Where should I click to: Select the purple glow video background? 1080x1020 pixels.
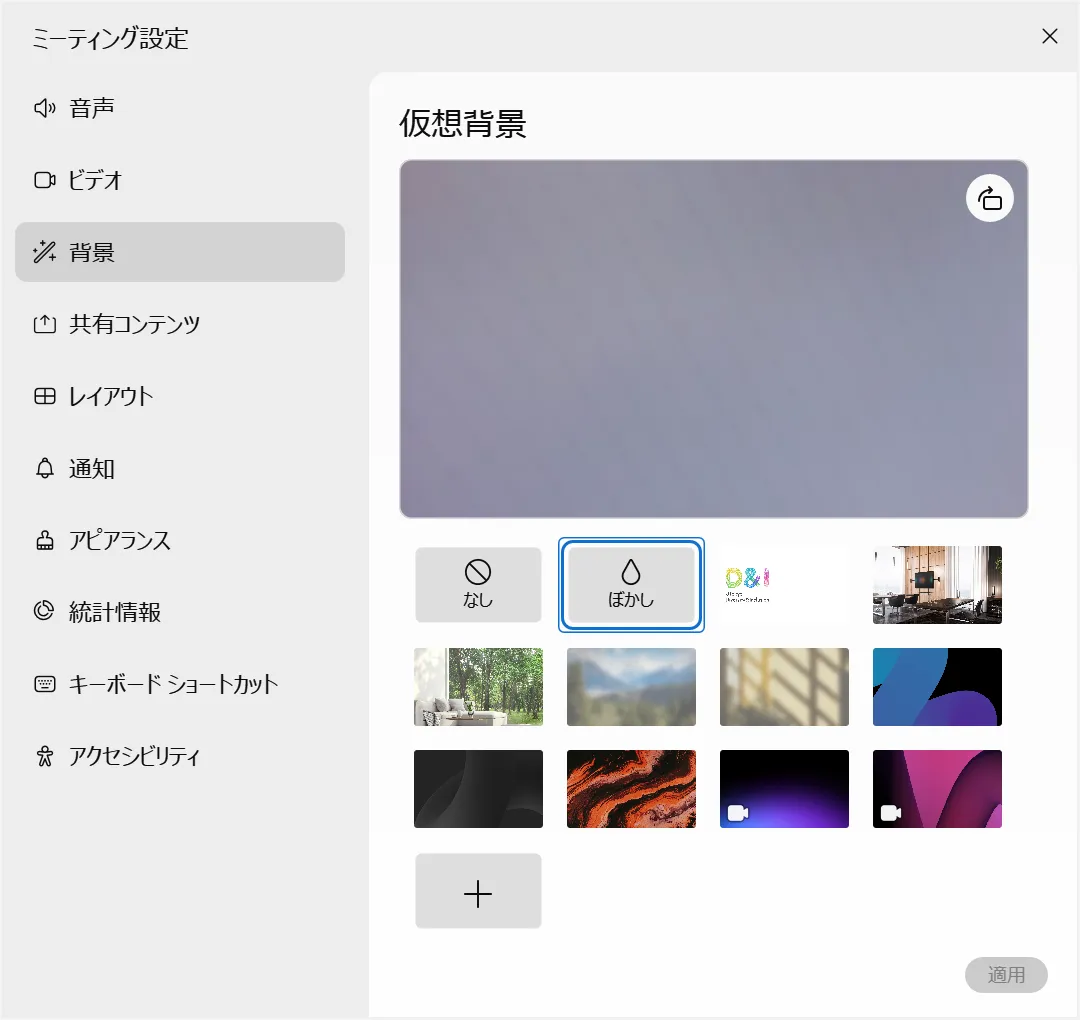tap(784, 789)
